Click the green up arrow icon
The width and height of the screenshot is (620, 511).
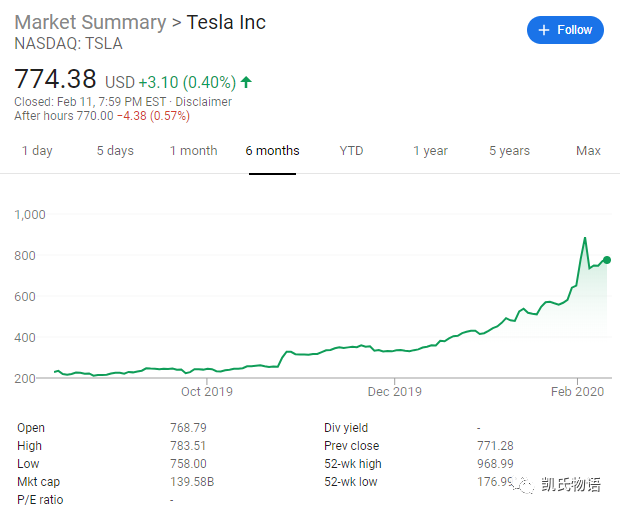(x=246, y=82)
